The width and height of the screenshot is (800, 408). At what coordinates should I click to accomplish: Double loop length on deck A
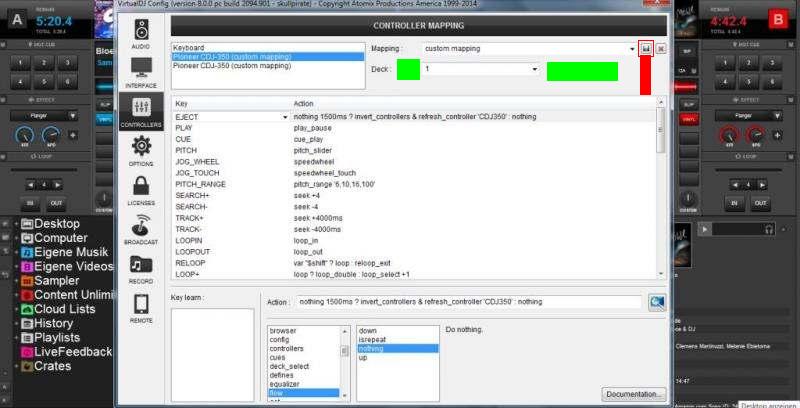click(58, 185)
